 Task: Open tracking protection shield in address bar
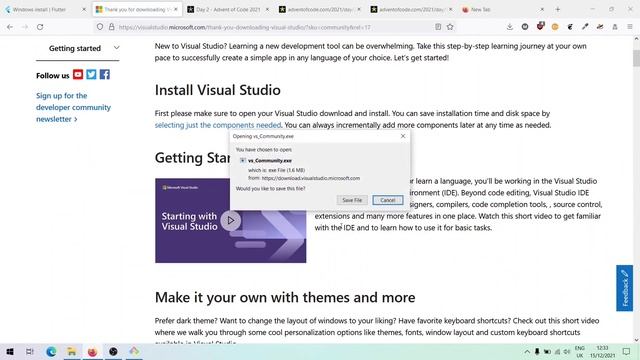coord(100,27)
